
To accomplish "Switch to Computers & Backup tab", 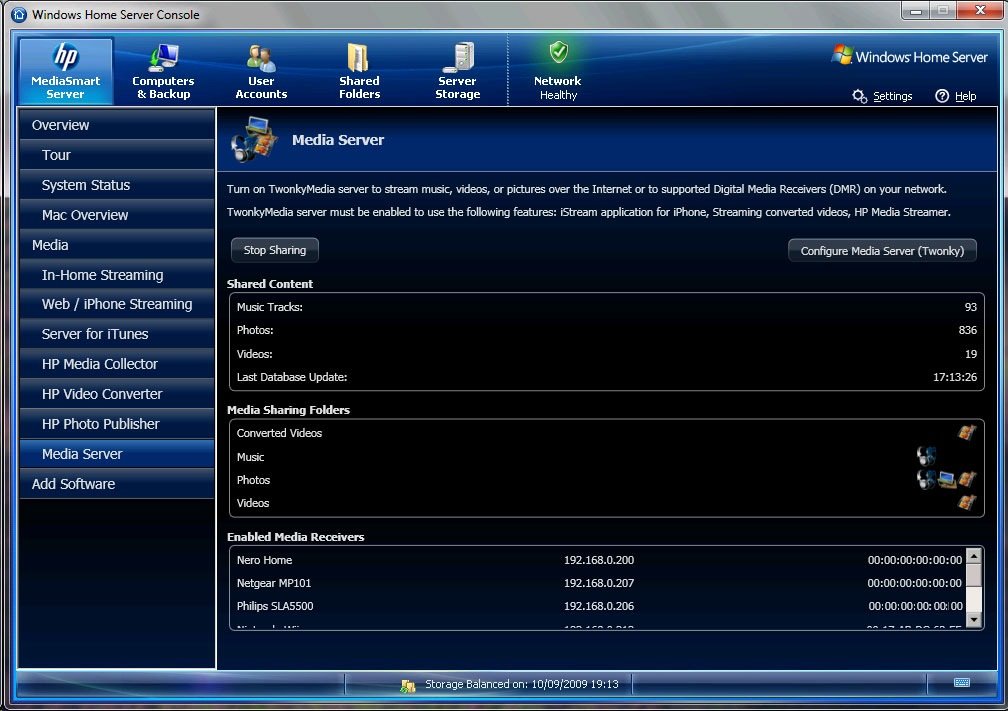I will 163,71.
